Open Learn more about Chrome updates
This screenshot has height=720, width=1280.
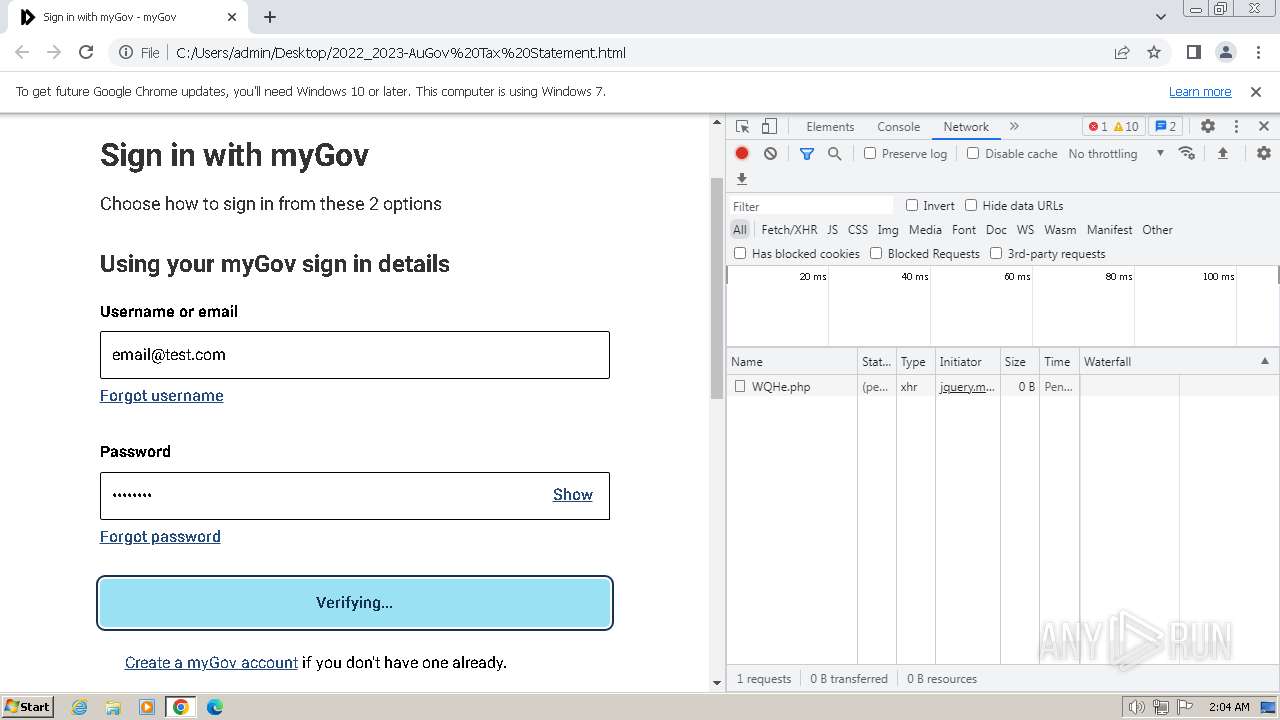[x=1200, y=91]
